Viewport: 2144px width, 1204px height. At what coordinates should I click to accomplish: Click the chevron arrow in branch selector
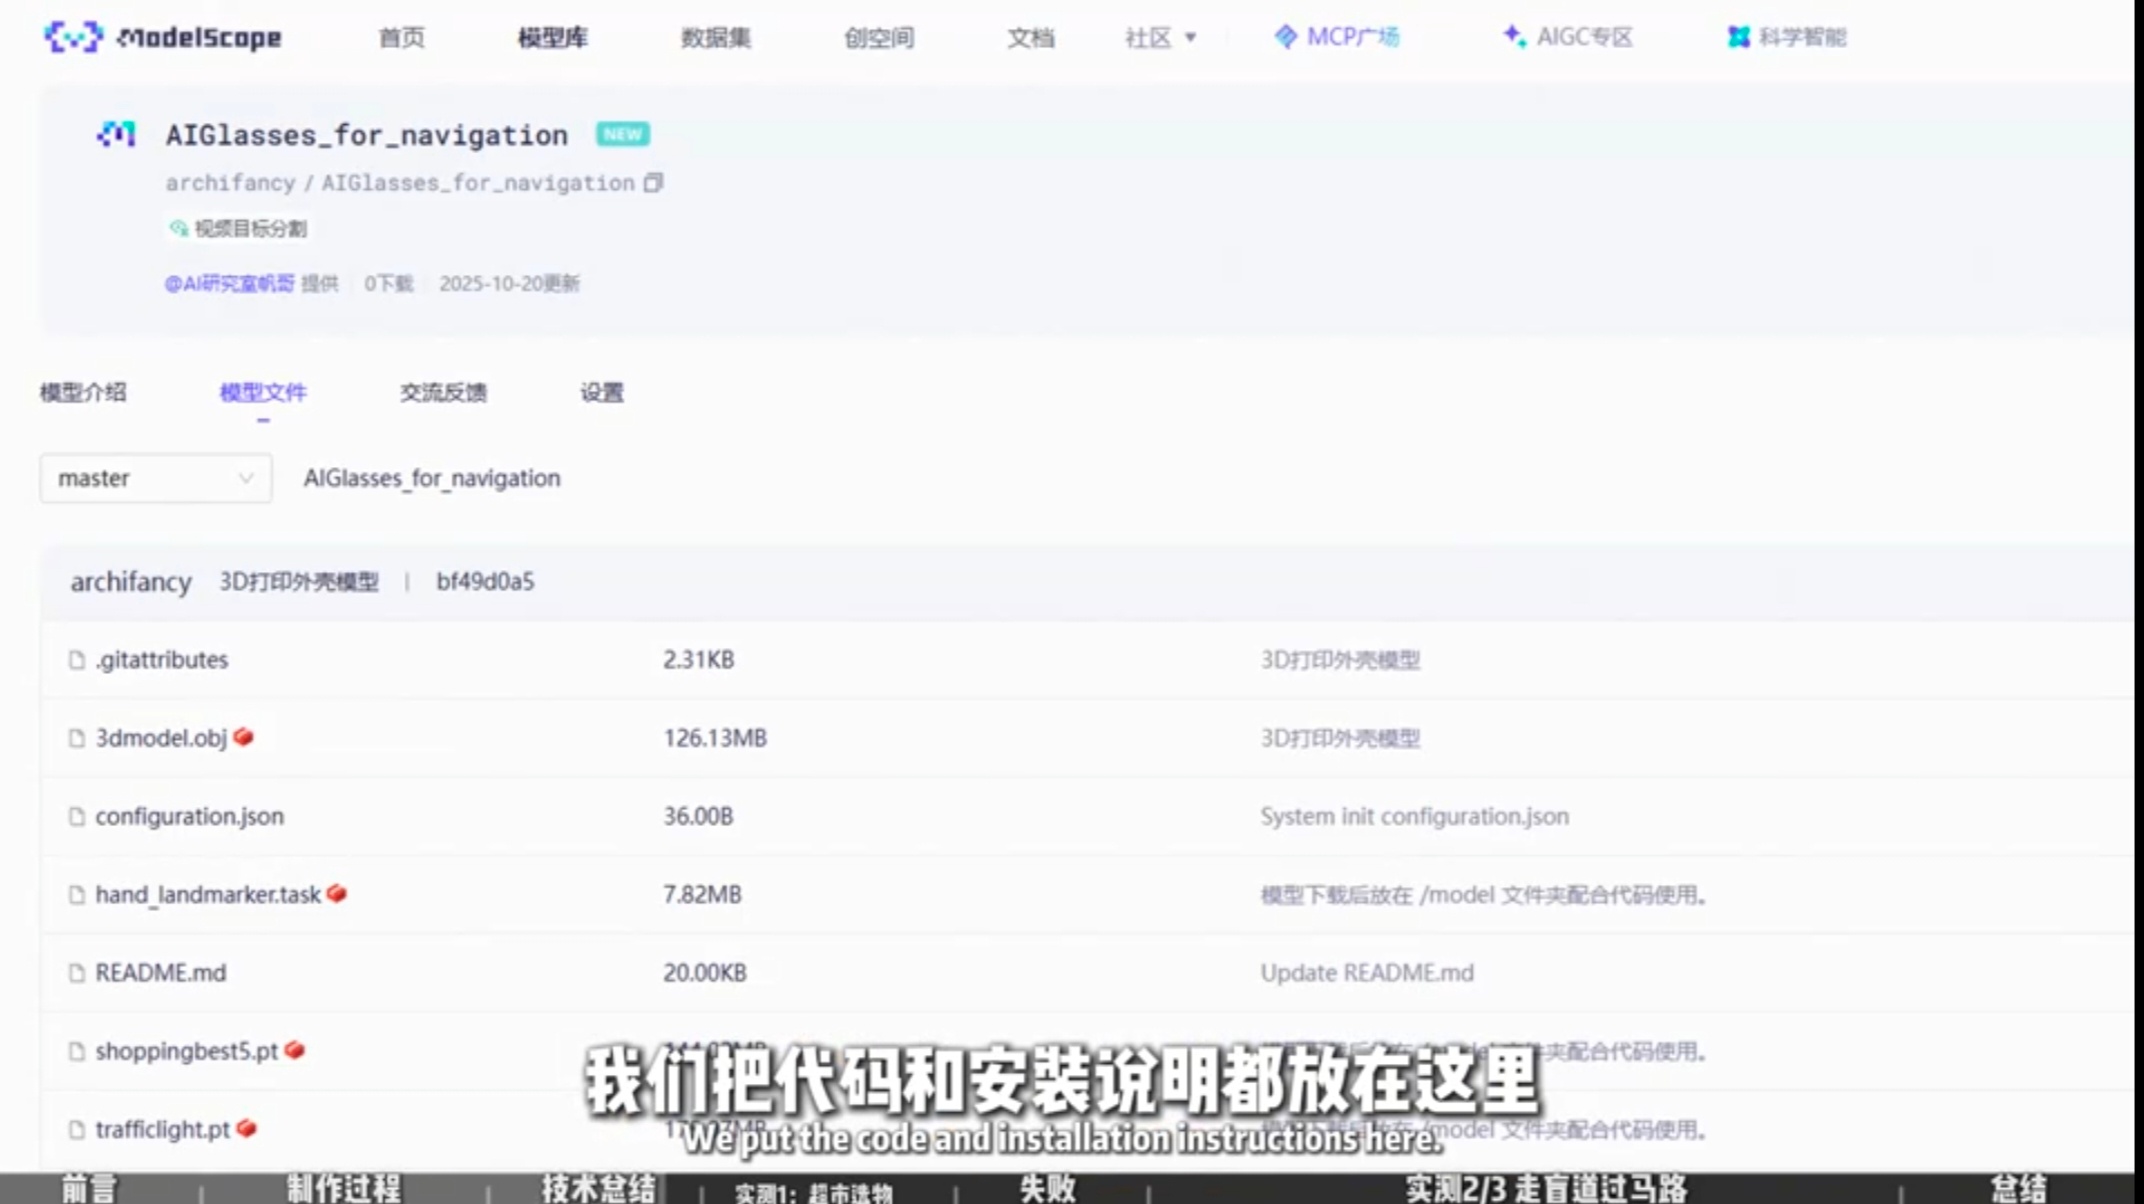245,478
